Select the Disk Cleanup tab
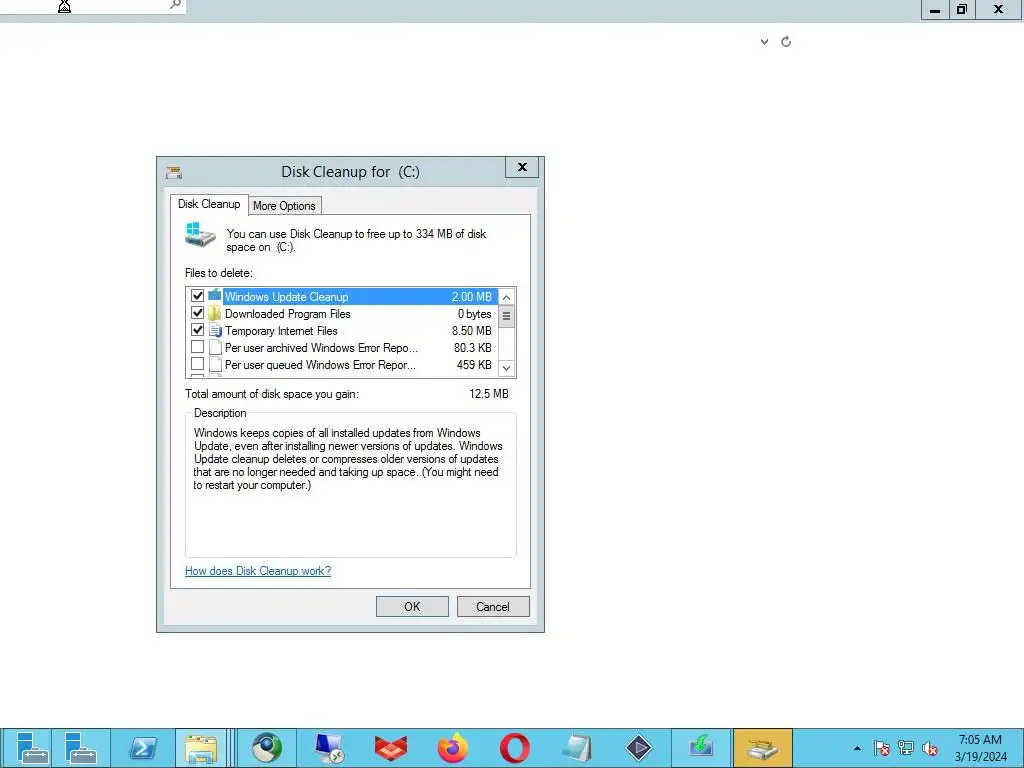1024x768 pixels. tap(209, 204)
